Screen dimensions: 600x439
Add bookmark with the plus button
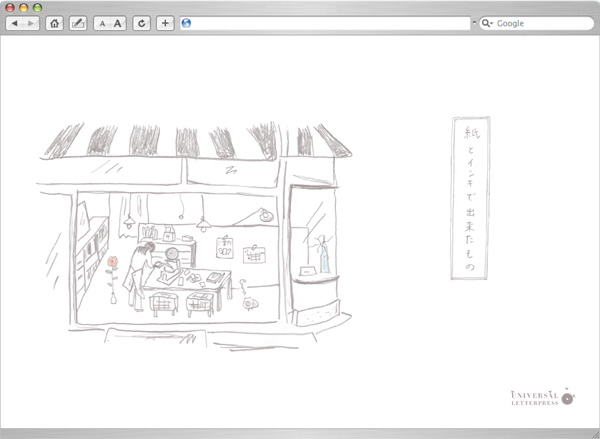[x=165, y=23]
